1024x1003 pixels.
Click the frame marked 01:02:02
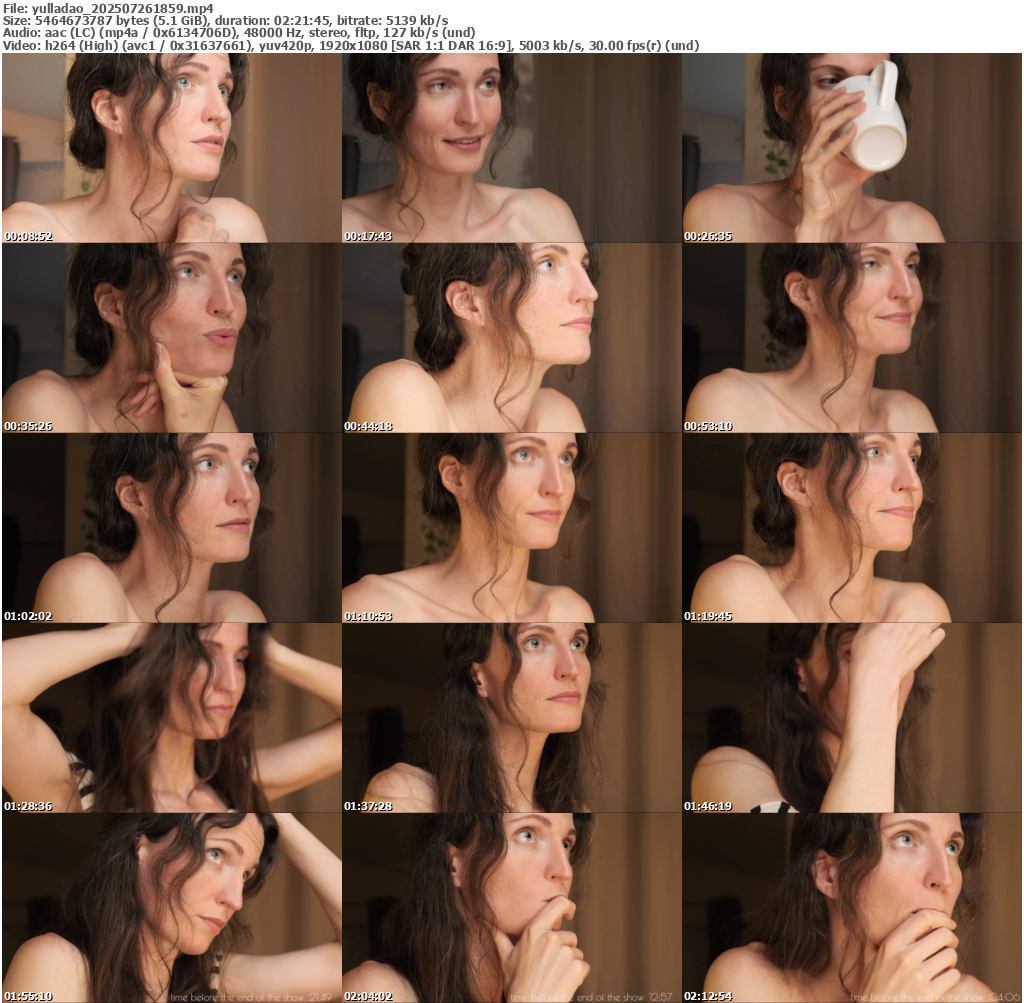point(171,527)
